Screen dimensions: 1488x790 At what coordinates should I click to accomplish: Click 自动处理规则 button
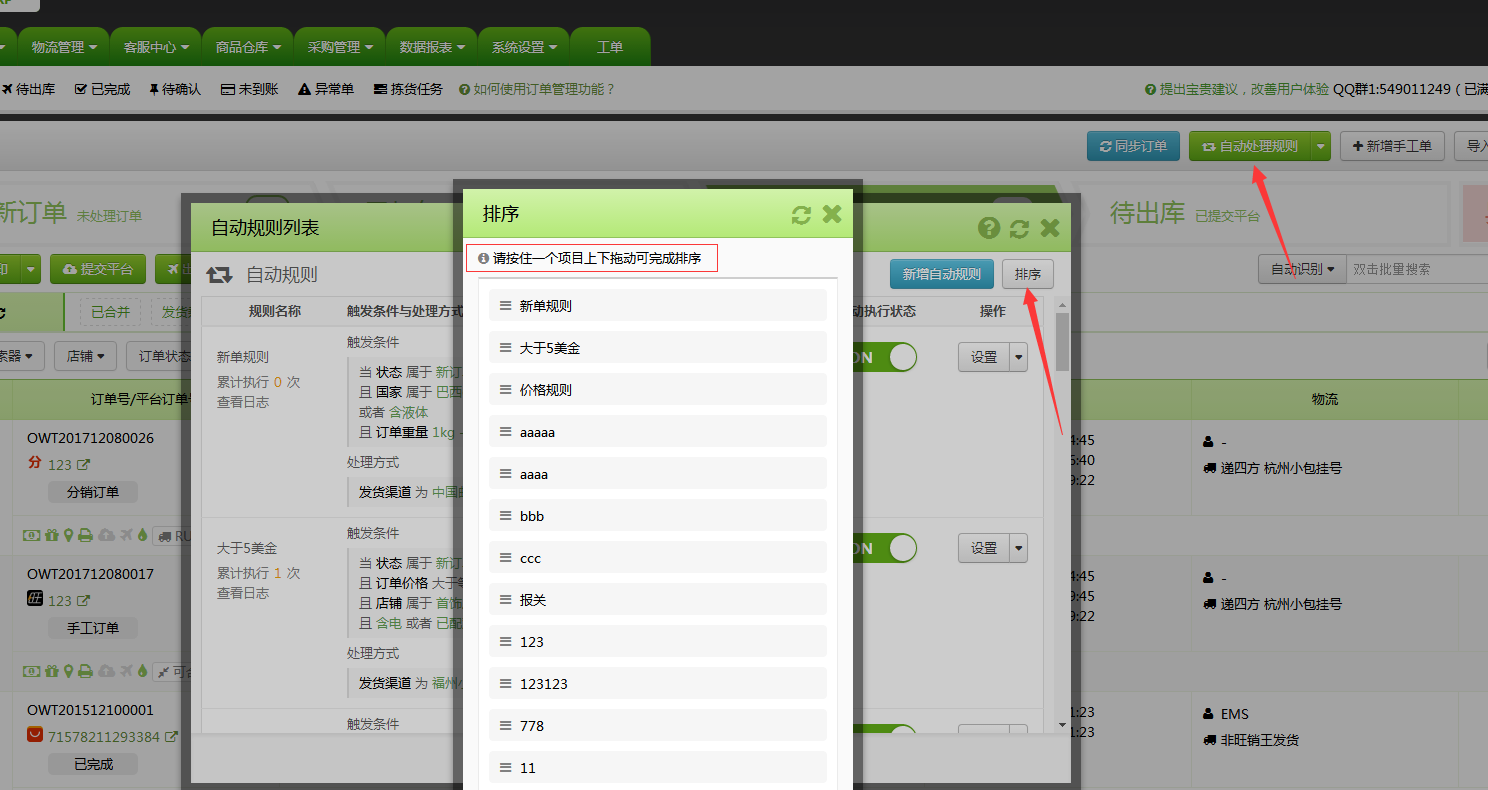(1251, 146)
